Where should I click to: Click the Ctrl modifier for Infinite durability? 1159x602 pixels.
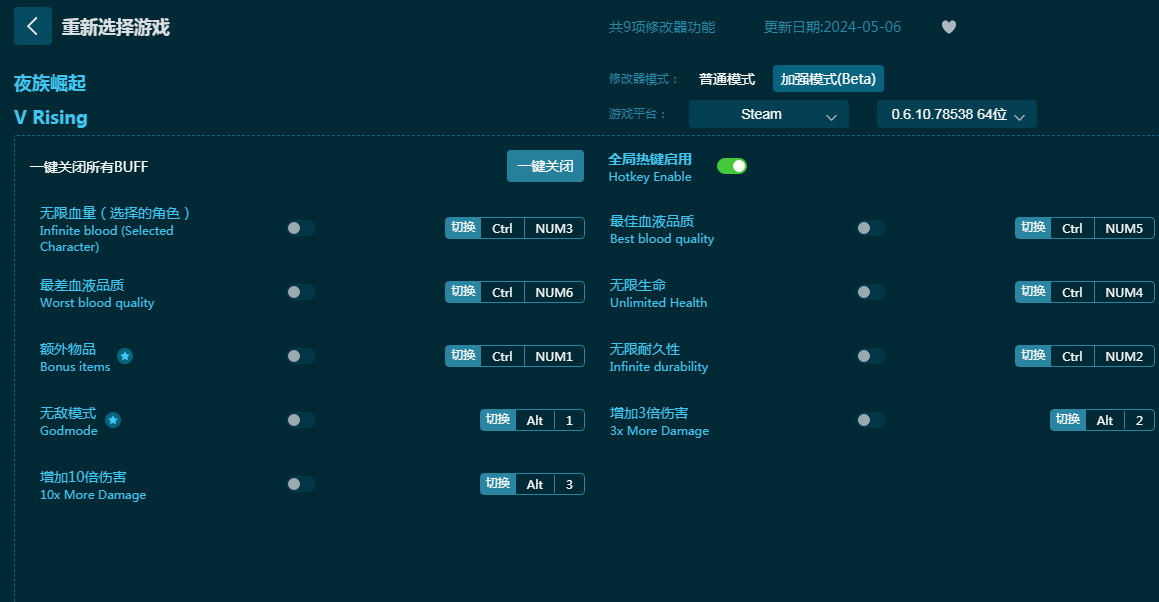coord(1073,356)
